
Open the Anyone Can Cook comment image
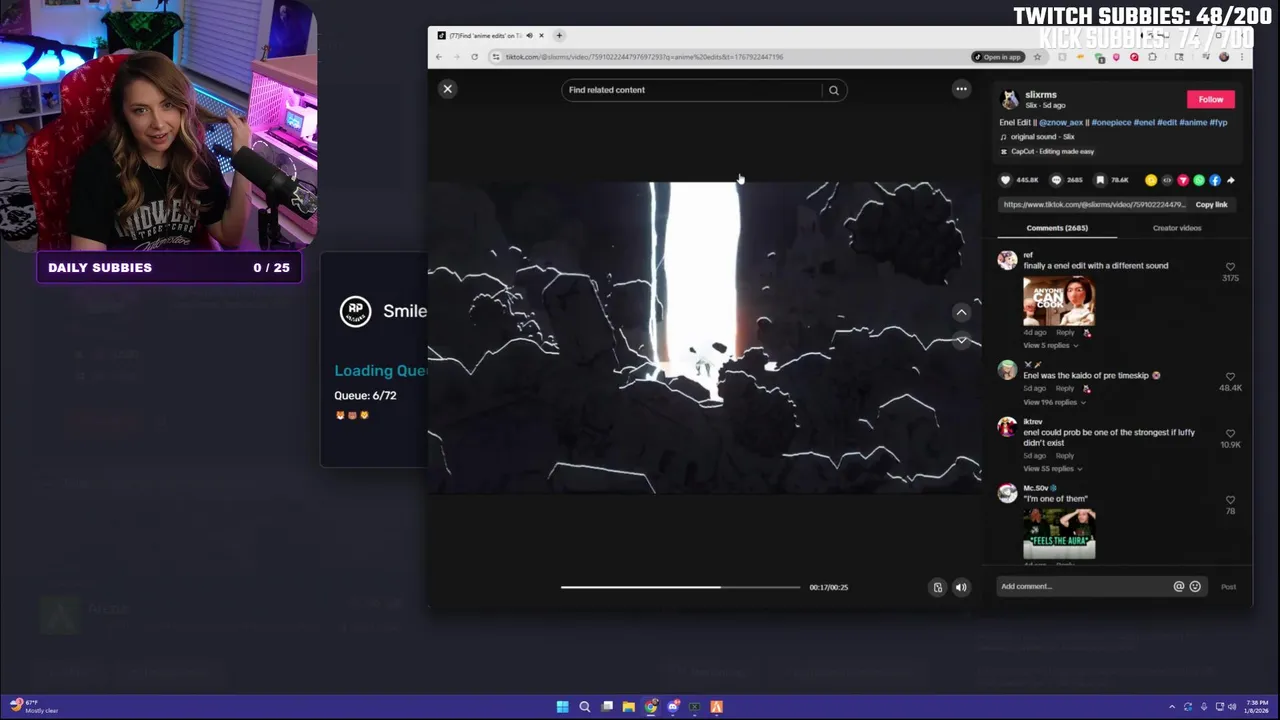click(x=1059, y=301)
